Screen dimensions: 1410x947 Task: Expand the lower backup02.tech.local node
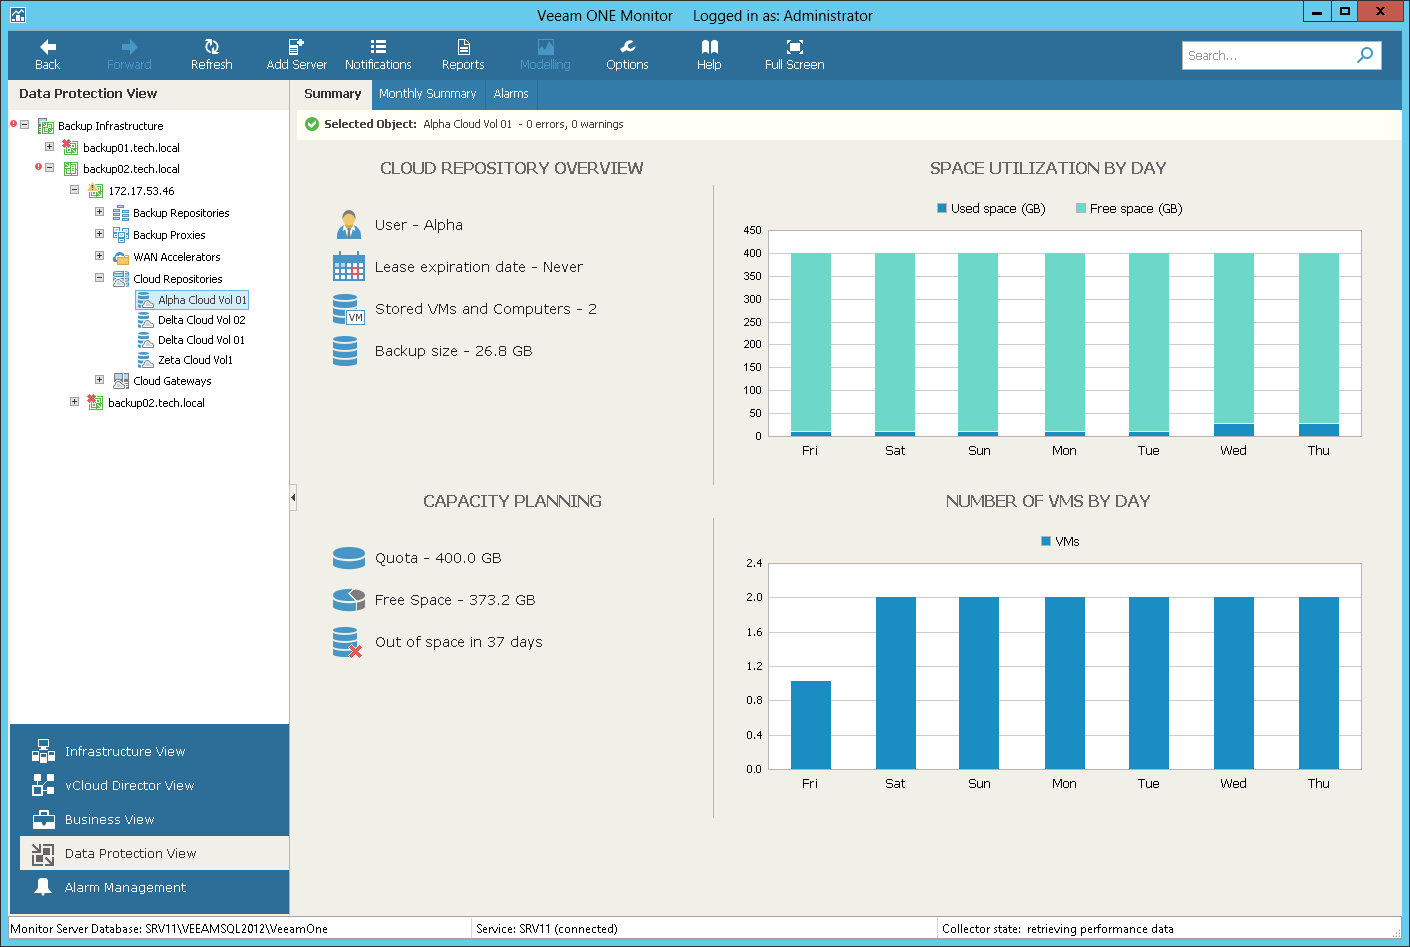point(74,402)
